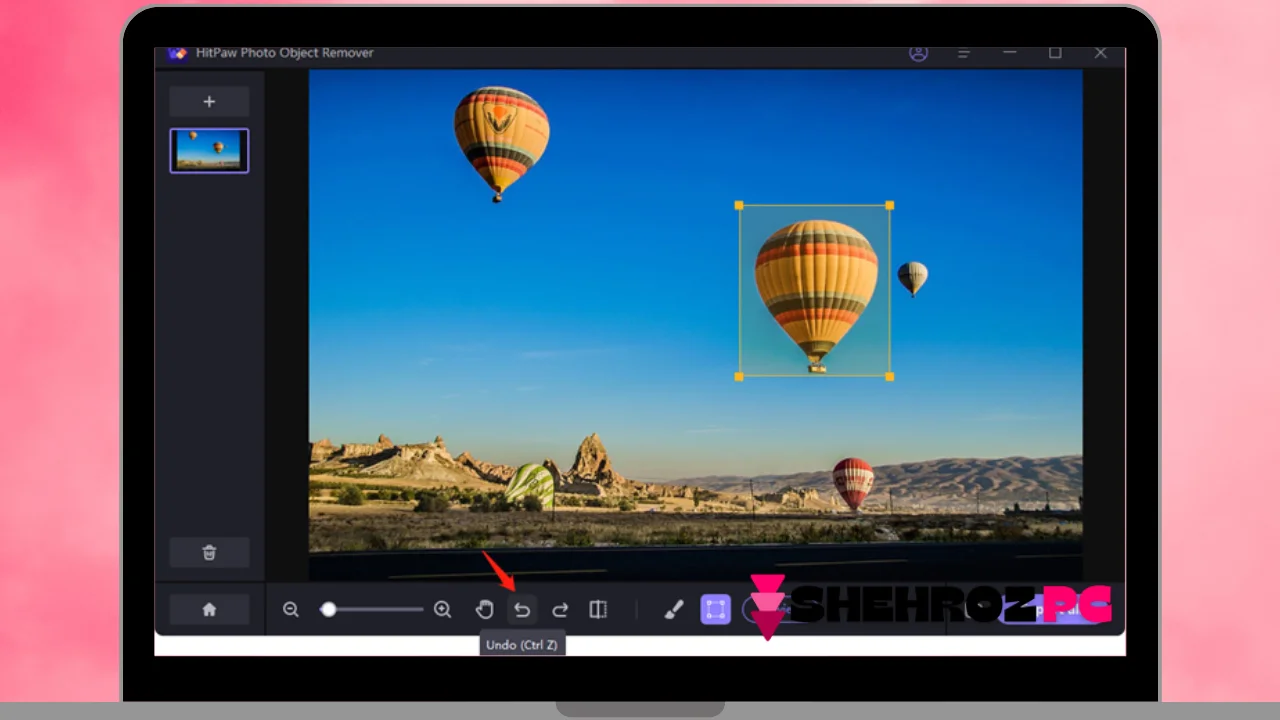Image resolution: width=1280 pixels, height=720 pixels.
Task: Maximize the HitPaw window
Action: 1055,53
